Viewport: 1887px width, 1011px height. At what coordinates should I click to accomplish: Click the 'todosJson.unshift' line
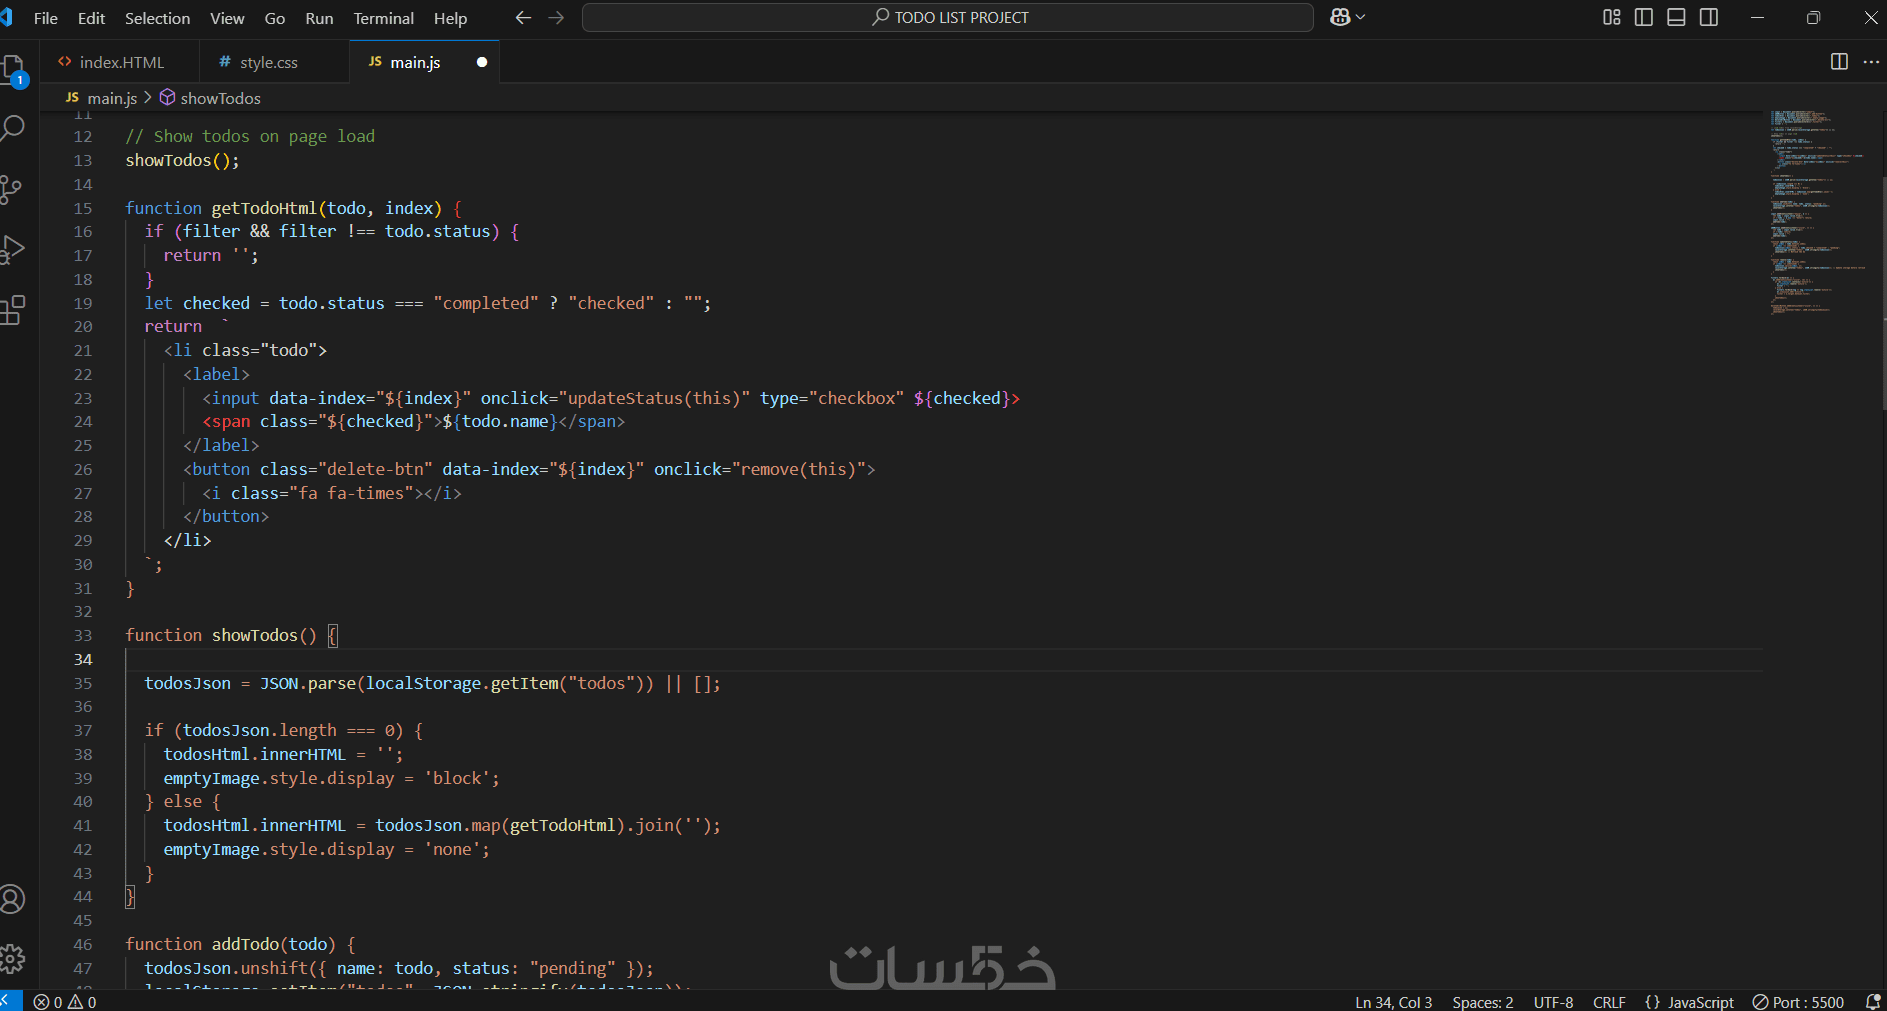coord(398,968)
